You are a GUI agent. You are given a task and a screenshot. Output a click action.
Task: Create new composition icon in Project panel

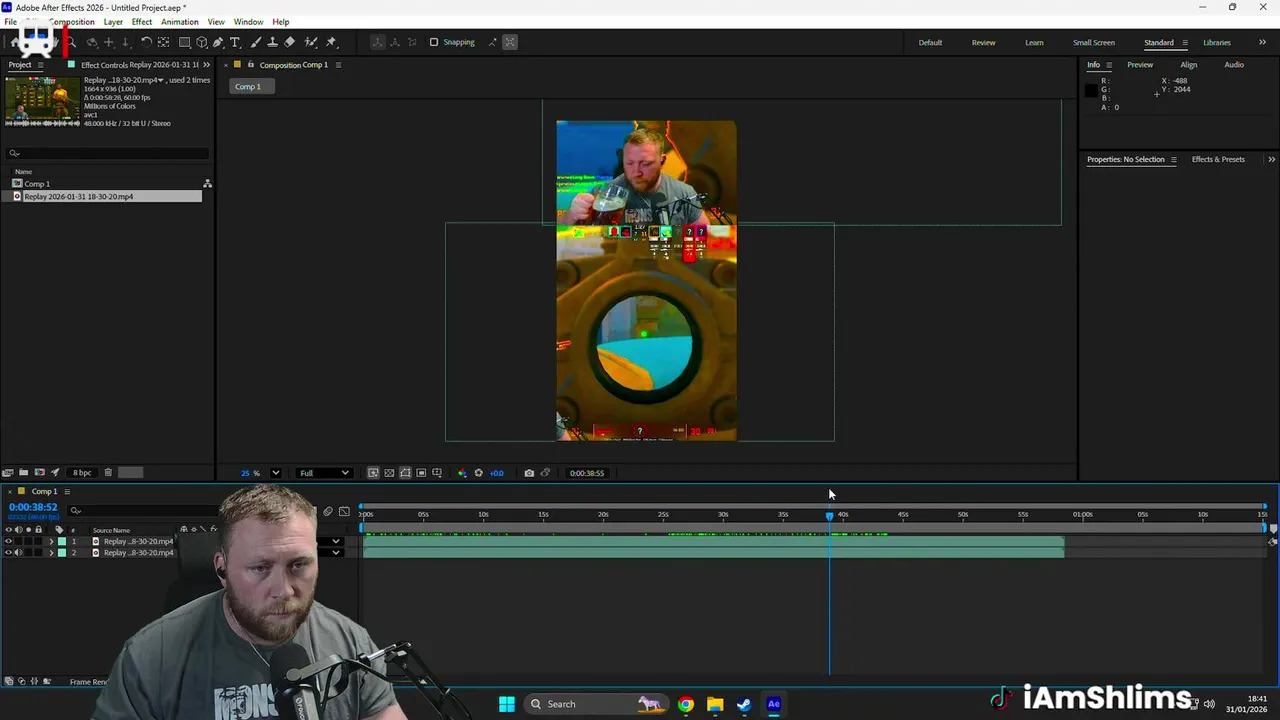click(x=39, y=472)
